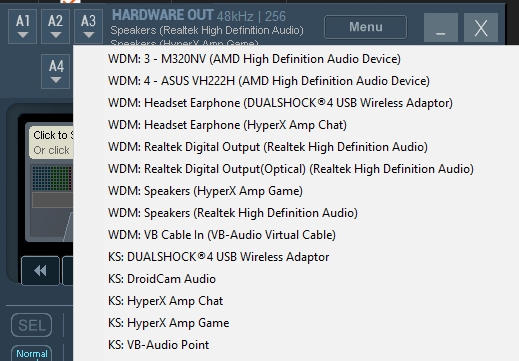The image size is (519, 361).
Task: Open the A1 hardware output dropdown
Action: coord(22,26)
